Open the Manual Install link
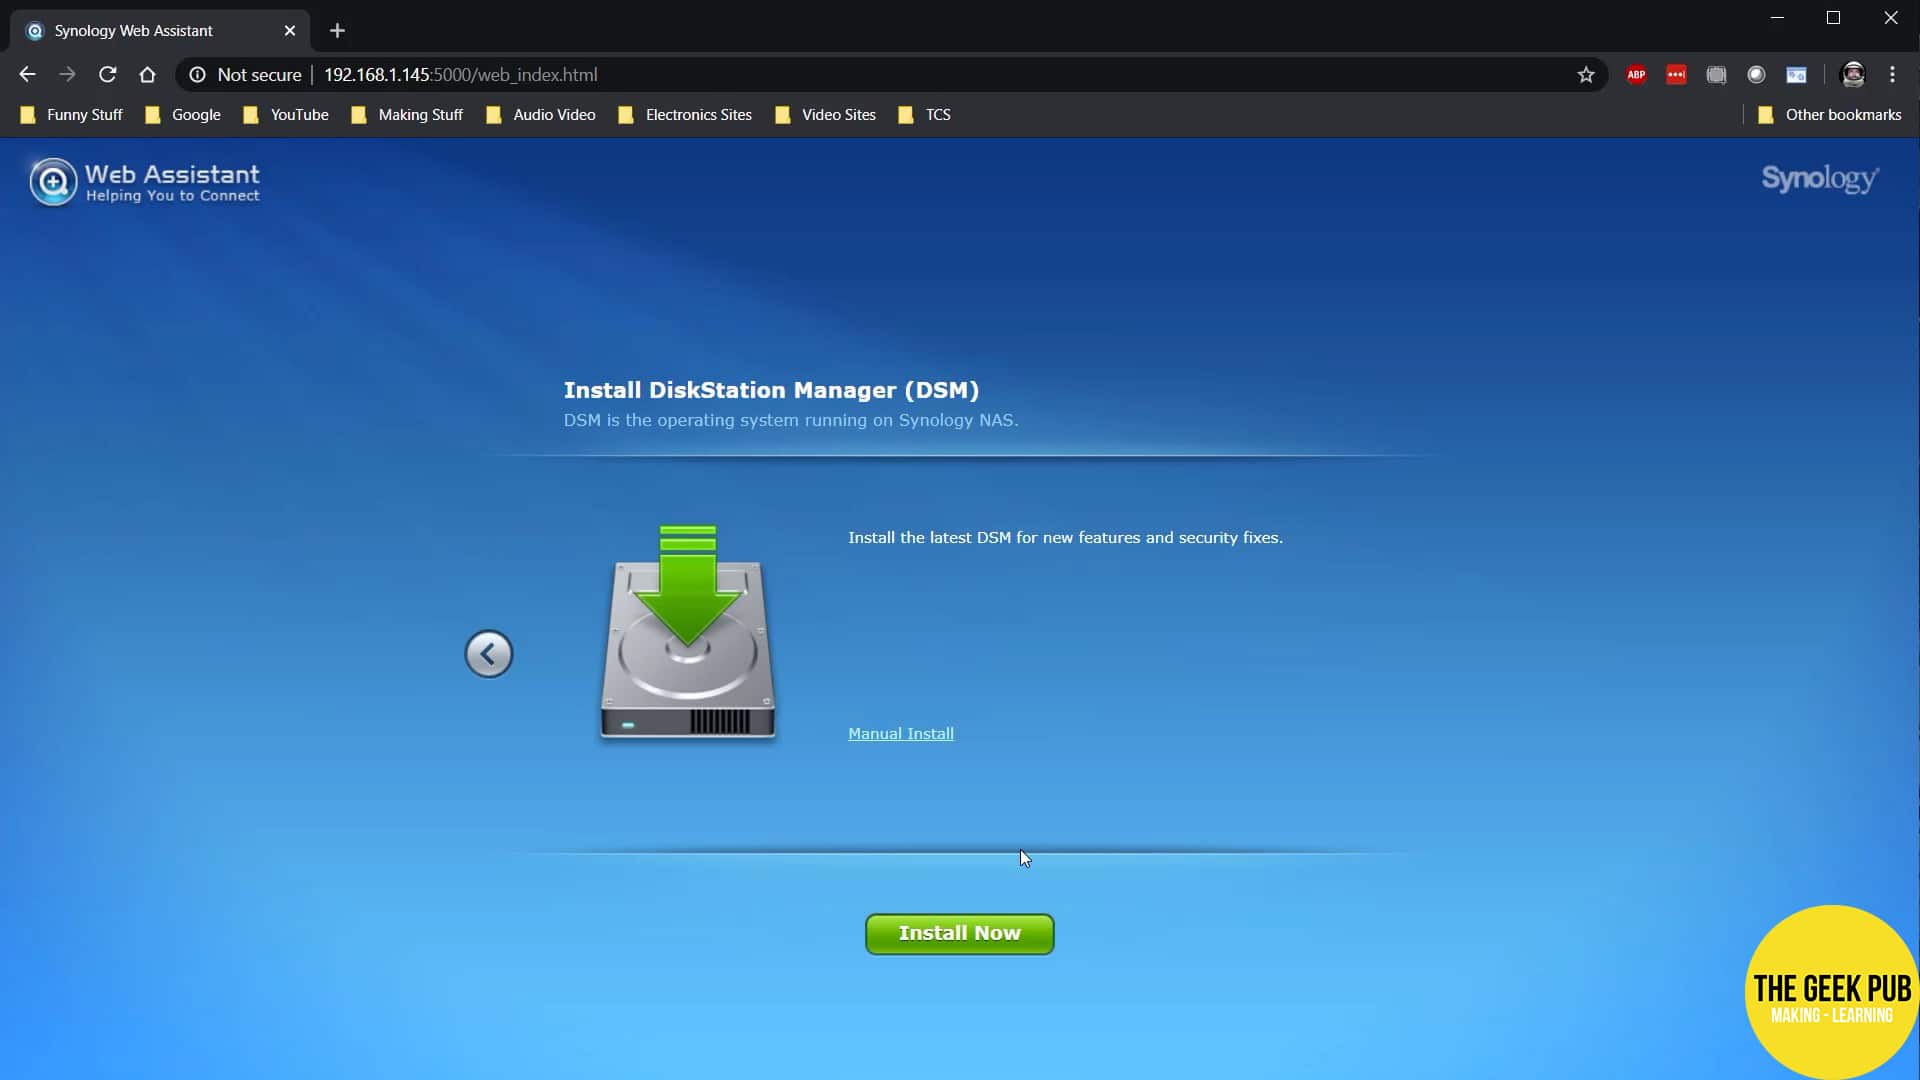Image resolution: width=1920 pixels, height=1080 pixels. [900, 733]
